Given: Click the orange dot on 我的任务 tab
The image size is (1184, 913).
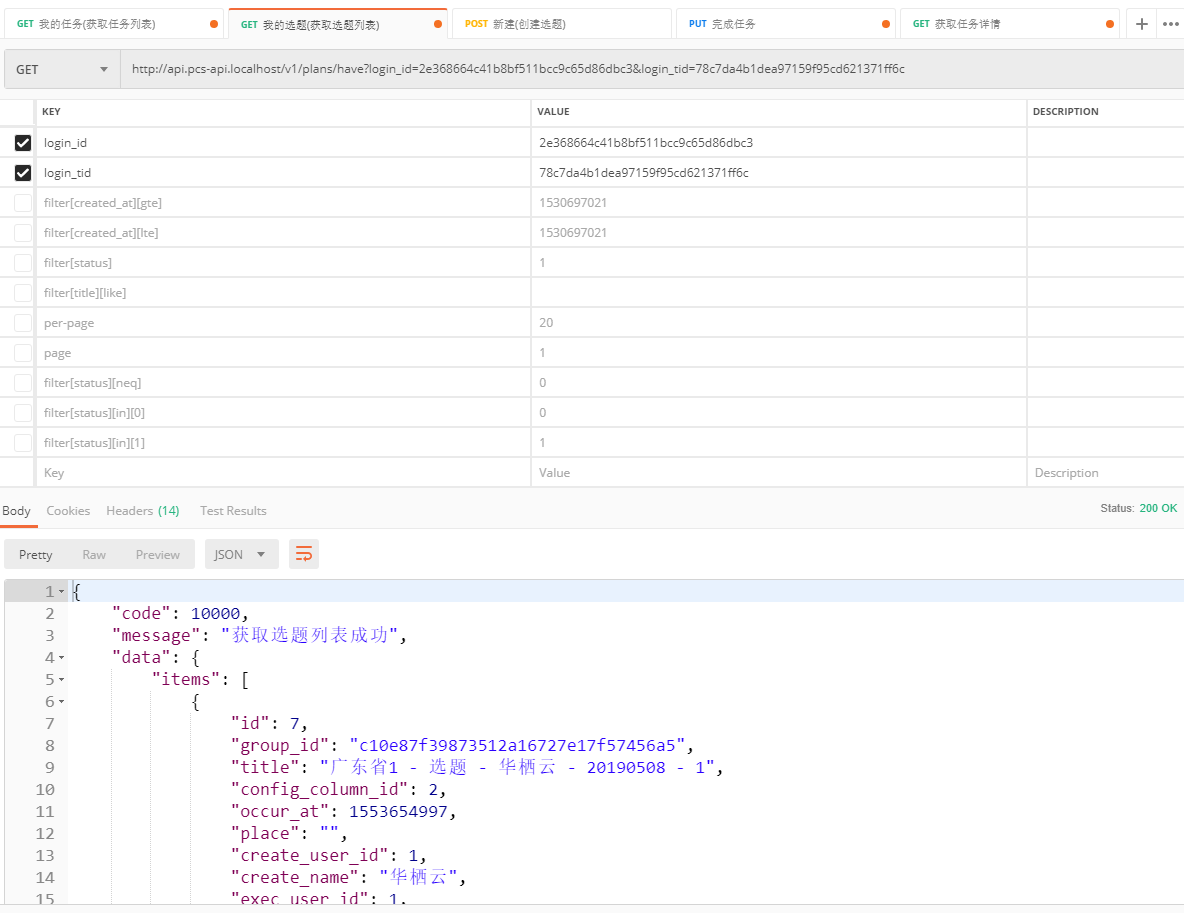Looking at the screenshot, I should click(214, 24).
